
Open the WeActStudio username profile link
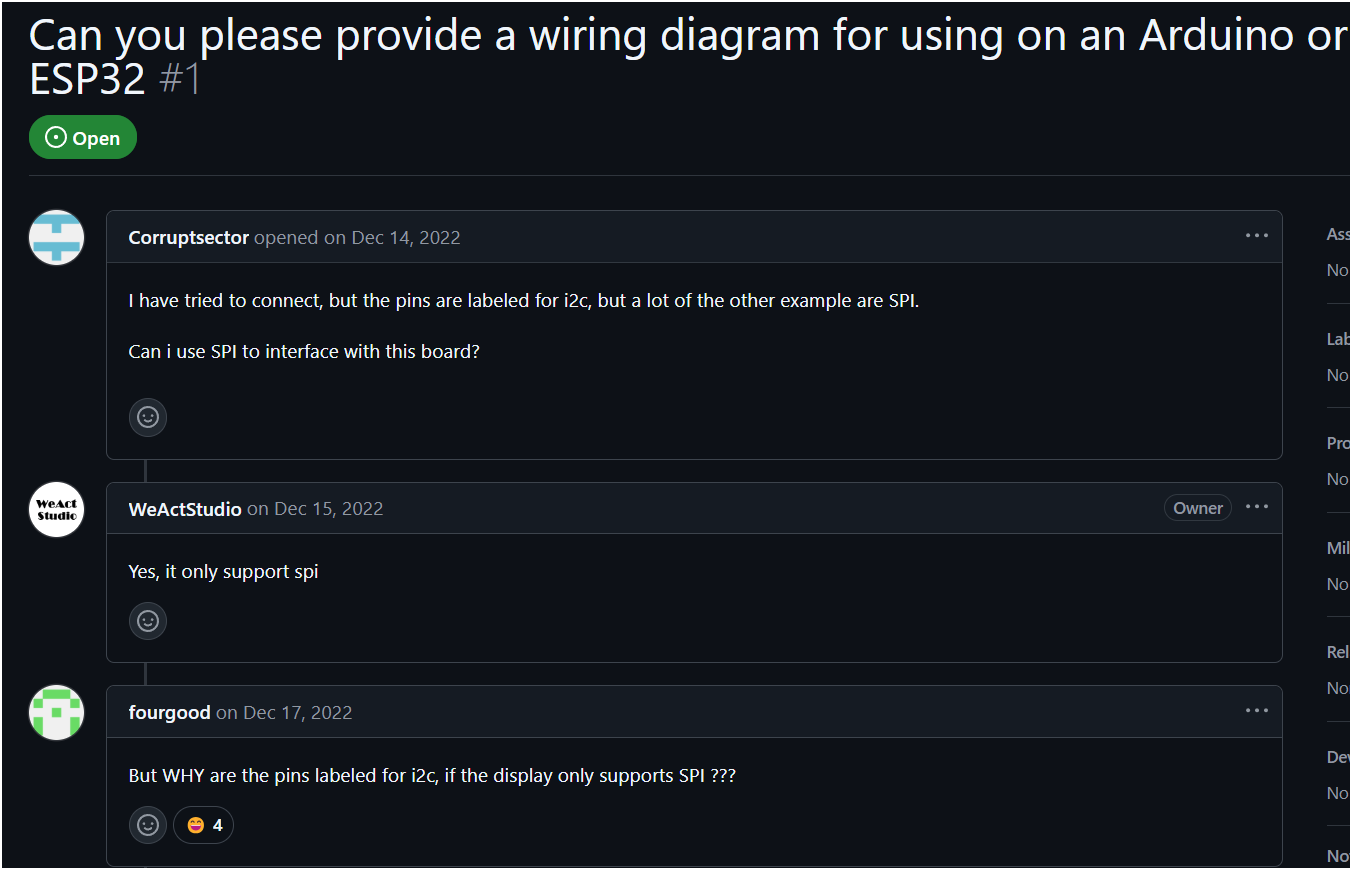click(185, 509)
